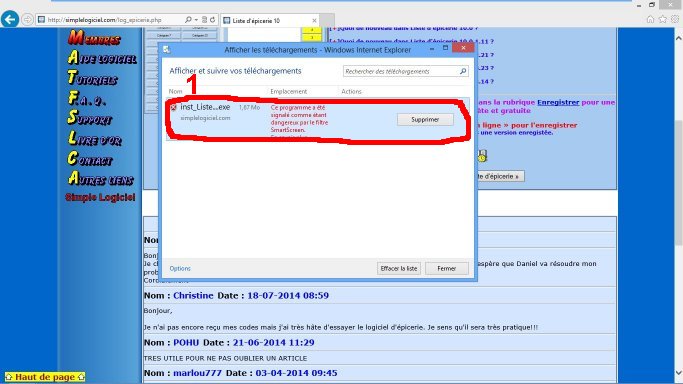Open the Contact sidebar item

90,158
